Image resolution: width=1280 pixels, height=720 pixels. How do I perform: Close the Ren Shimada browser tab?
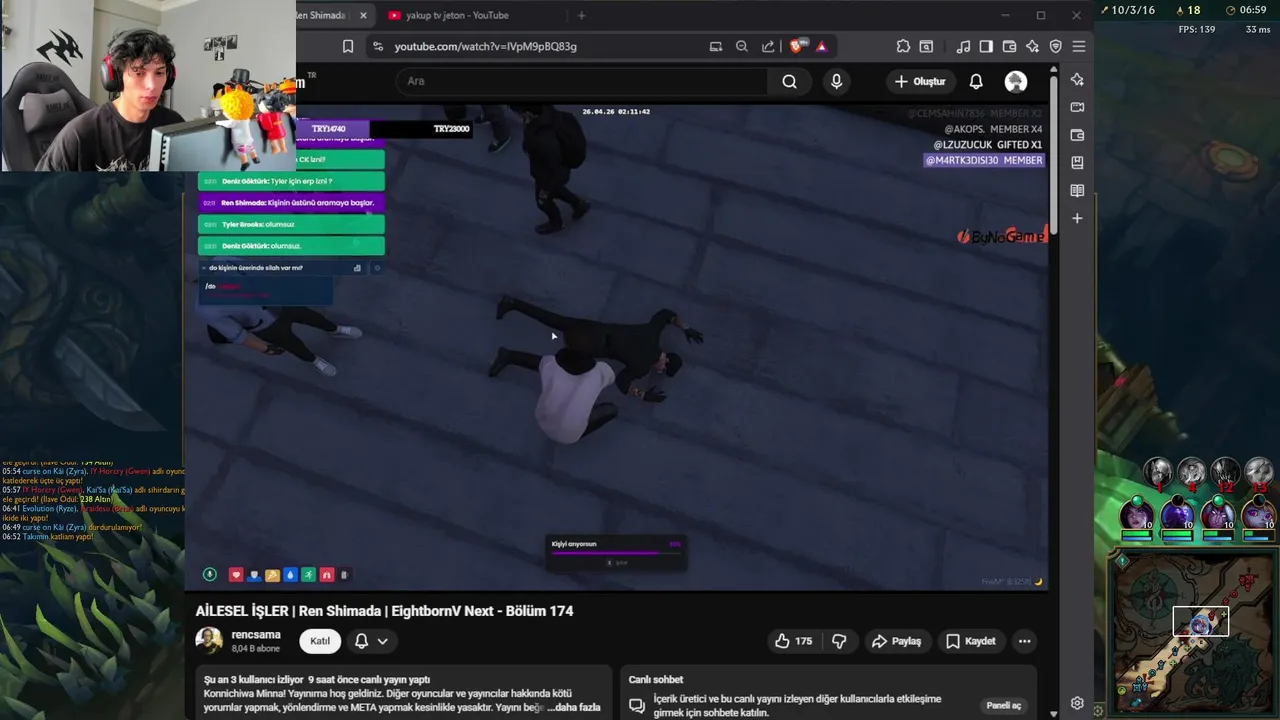pos(363,15)
